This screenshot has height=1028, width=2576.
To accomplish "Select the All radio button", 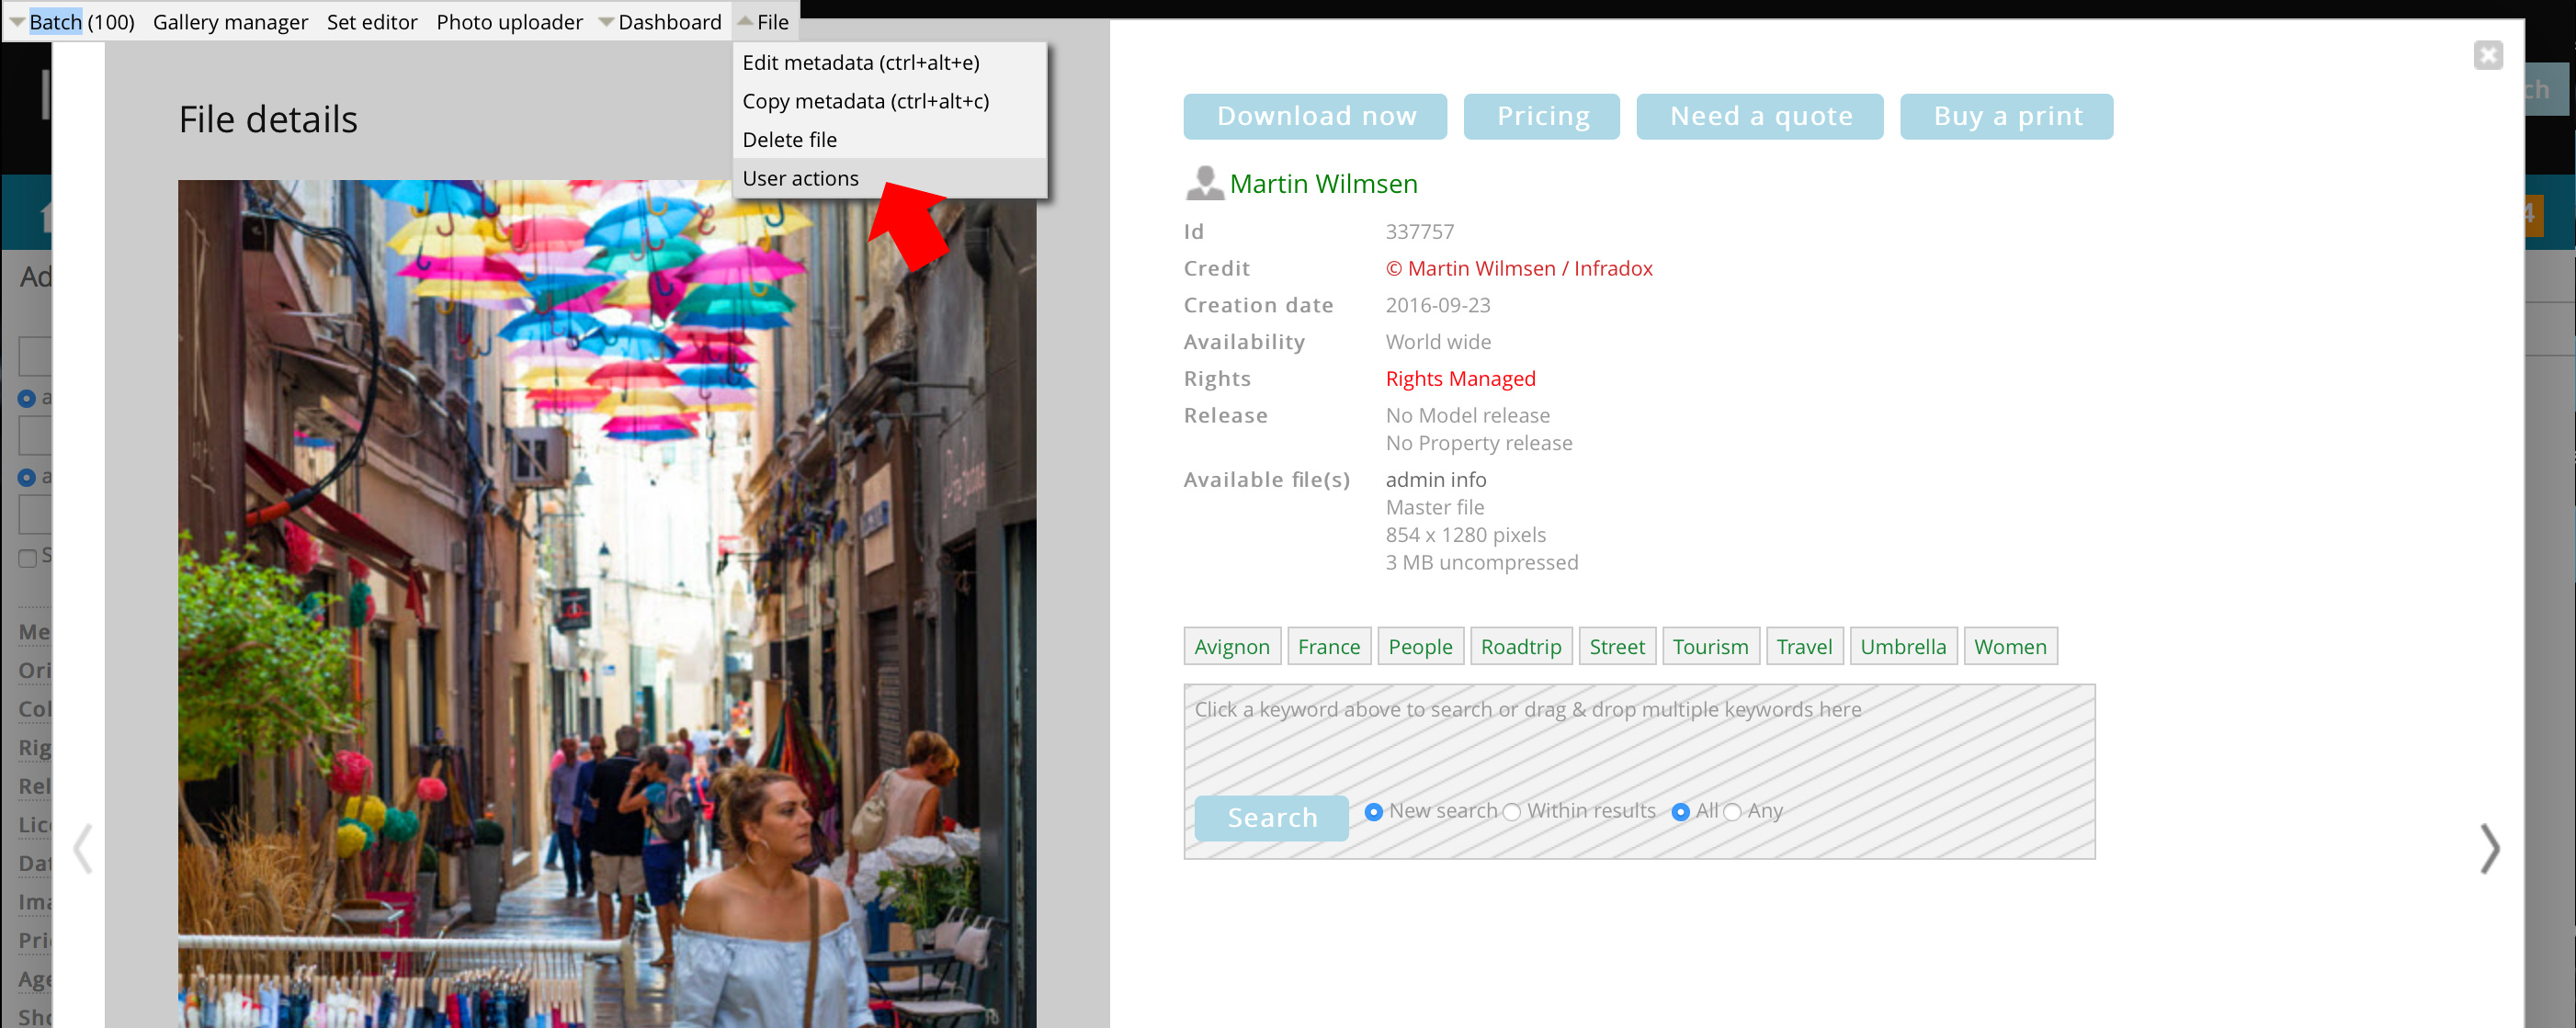I will [x=1681, y=811].
